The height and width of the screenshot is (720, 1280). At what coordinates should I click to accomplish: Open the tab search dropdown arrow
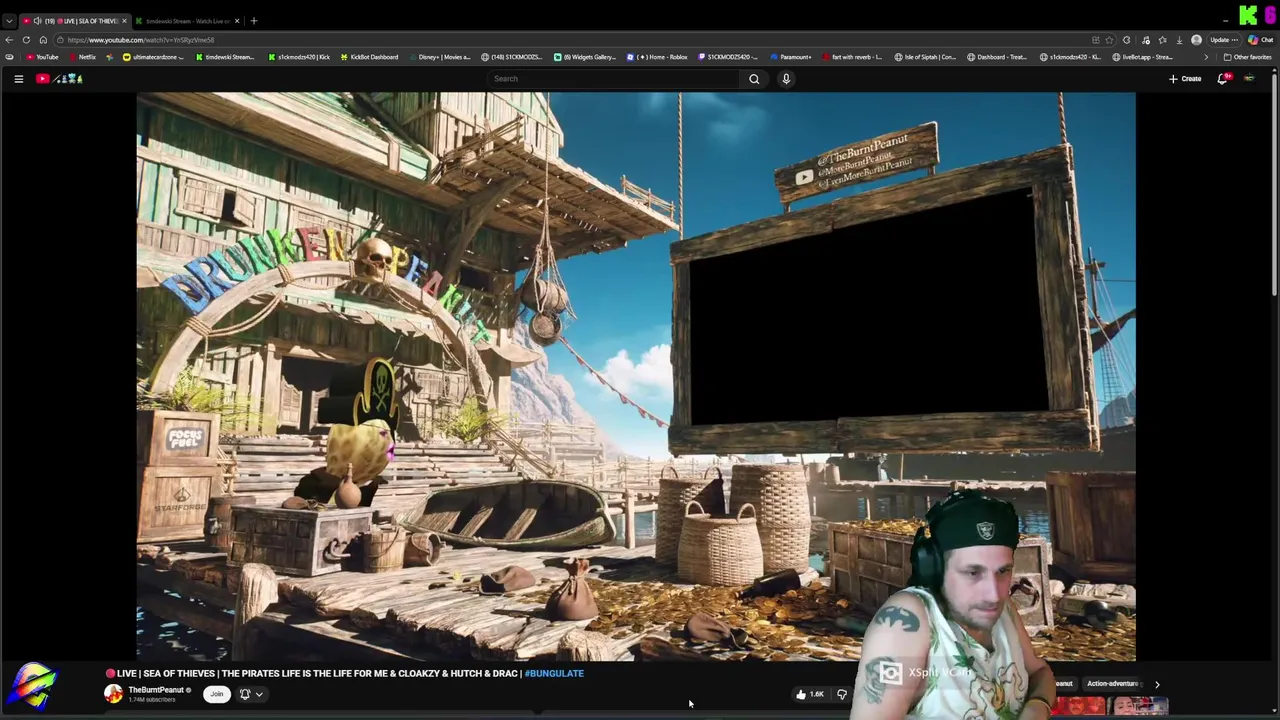click(x=9, y=21)
